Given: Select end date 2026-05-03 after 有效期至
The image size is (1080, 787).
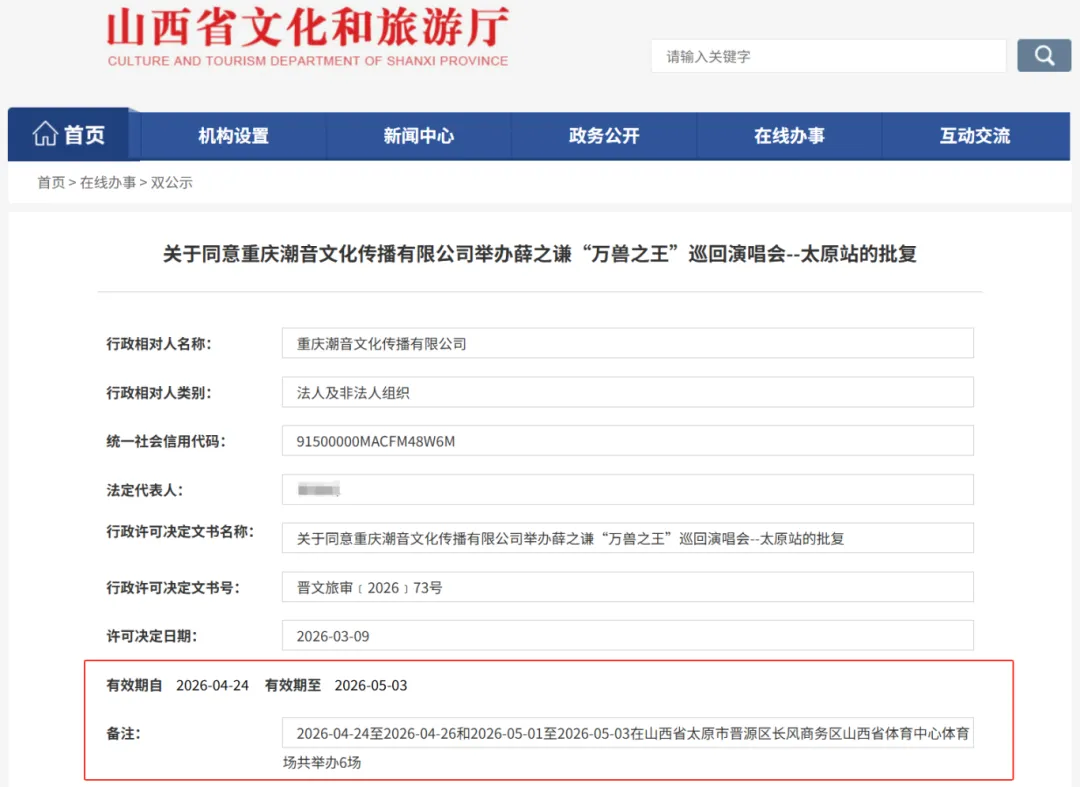Looking at the screenshot, I should (x=371, y=685).
